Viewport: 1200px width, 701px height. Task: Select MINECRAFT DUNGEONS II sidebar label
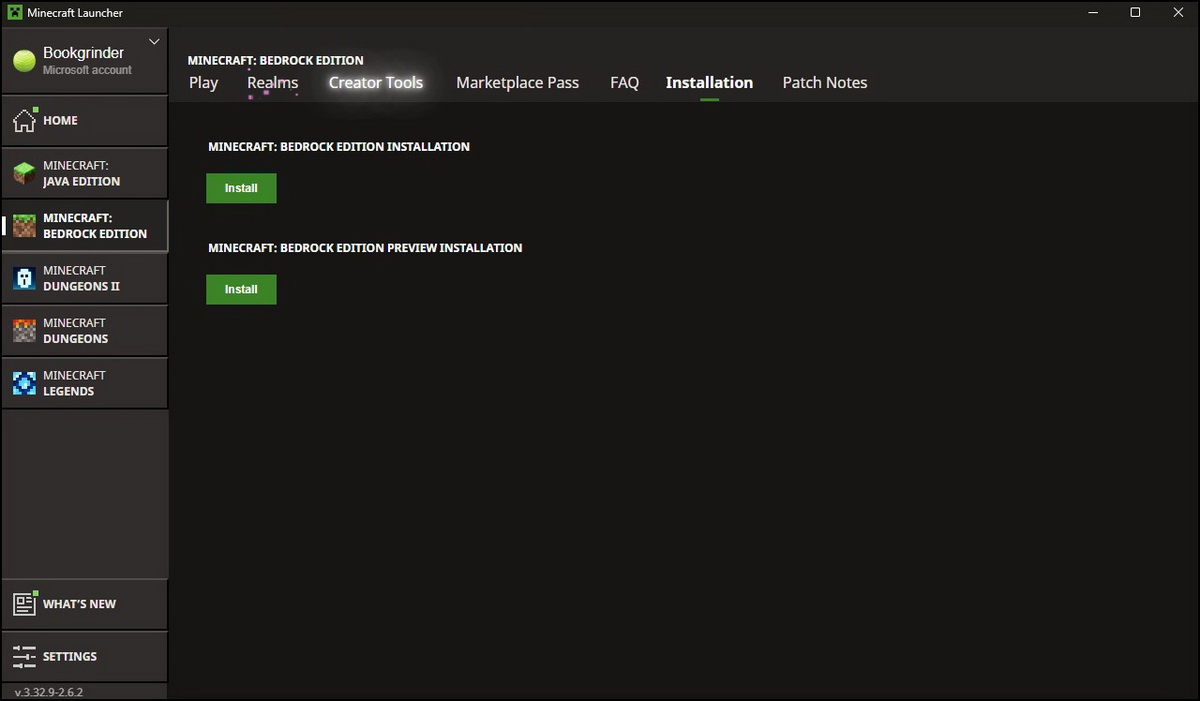81,278
